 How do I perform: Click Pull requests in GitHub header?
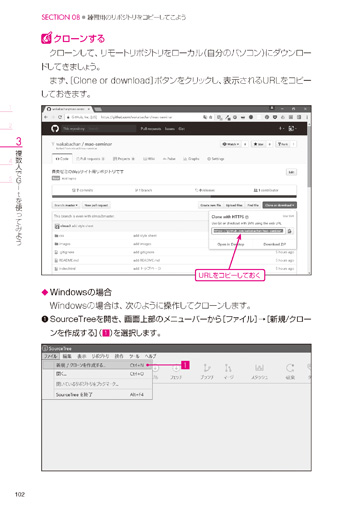pyautogui.click(x=151, y=129)
